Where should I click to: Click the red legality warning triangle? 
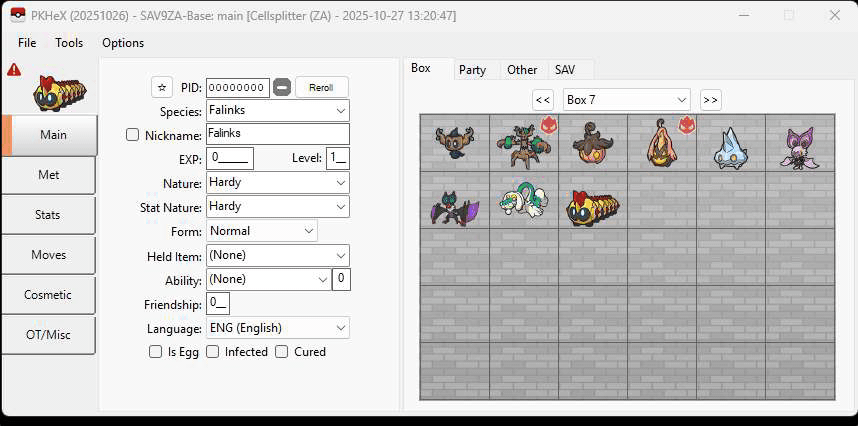(14, 70)
